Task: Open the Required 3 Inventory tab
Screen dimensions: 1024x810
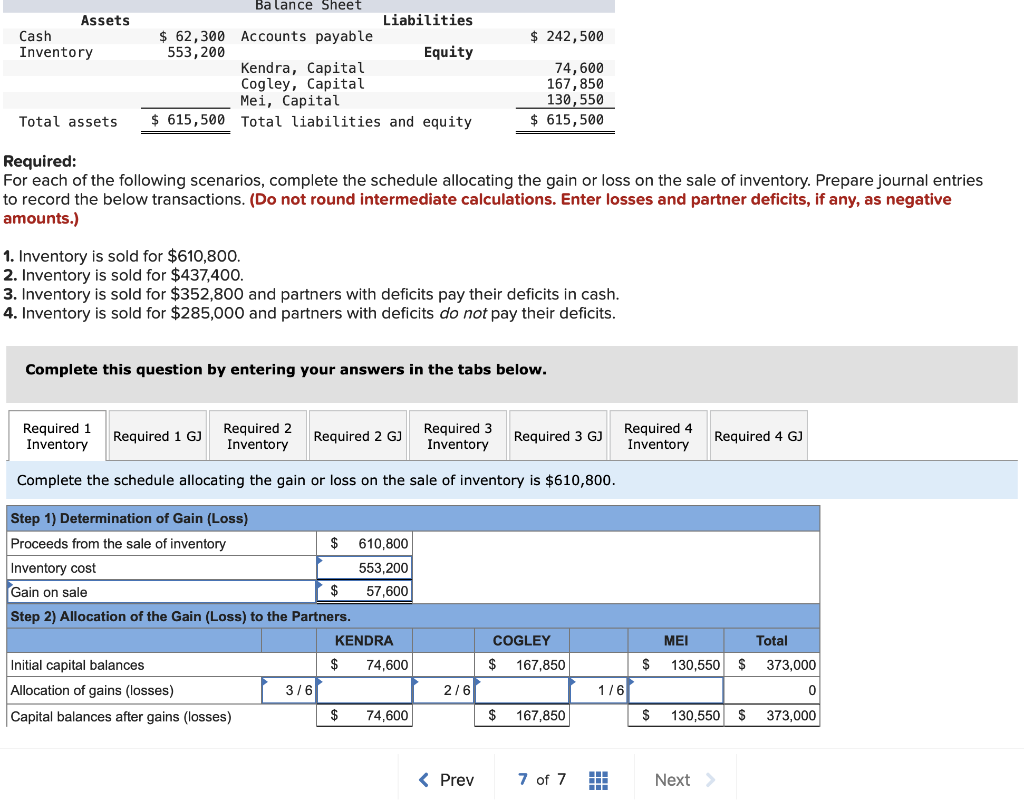Action: [x=458, y=436]
